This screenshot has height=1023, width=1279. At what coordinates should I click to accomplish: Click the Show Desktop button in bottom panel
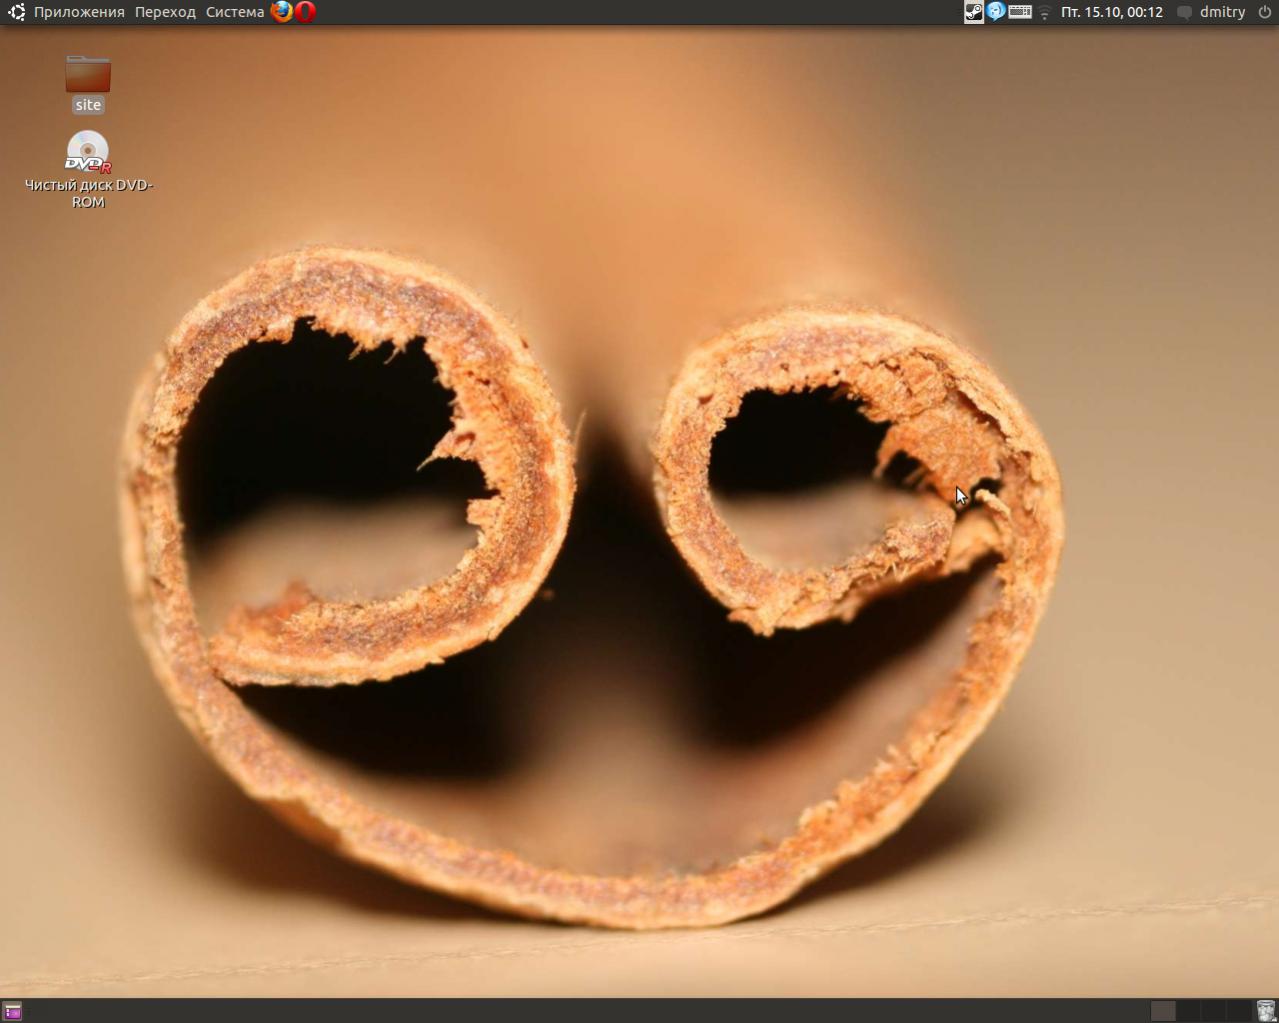pos(12,1011)
